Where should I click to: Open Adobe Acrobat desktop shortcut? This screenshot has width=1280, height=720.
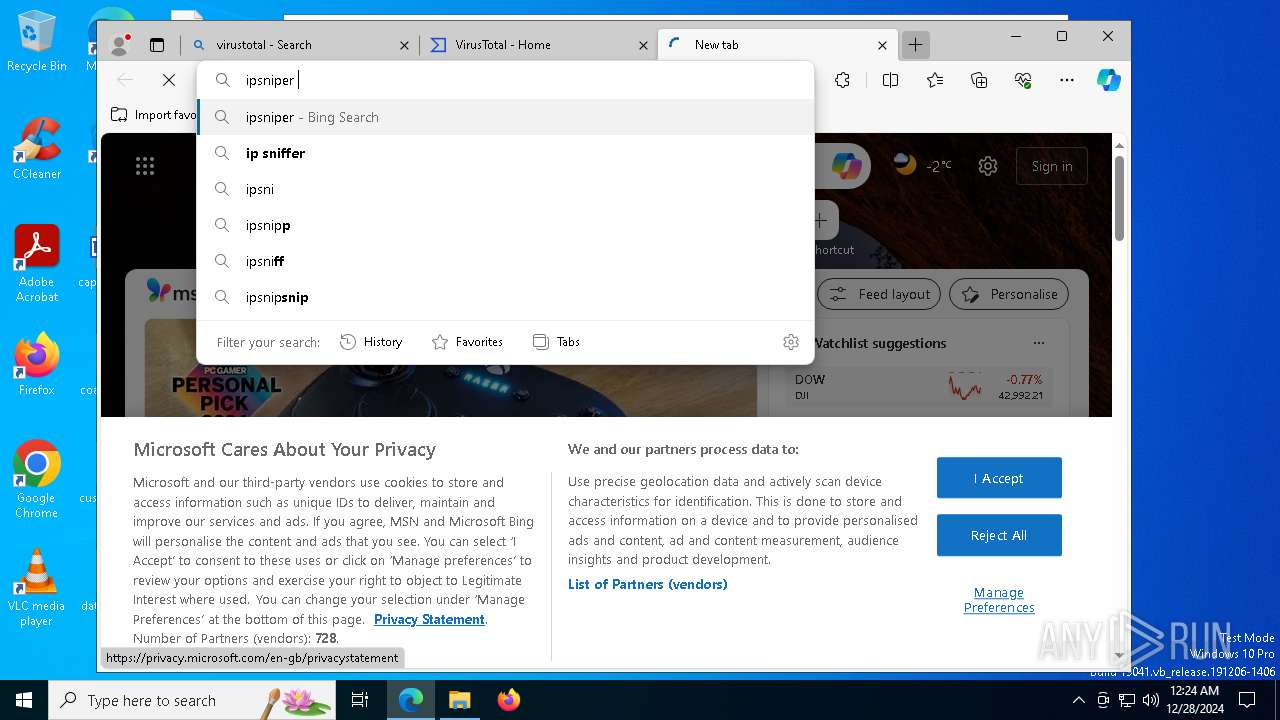point(36,264)
